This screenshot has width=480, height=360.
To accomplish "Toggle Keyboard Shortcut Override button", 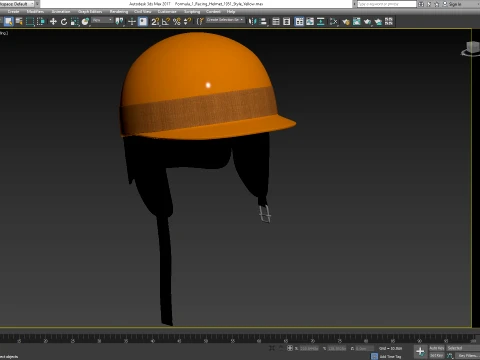I will click(x=143, y=22).
